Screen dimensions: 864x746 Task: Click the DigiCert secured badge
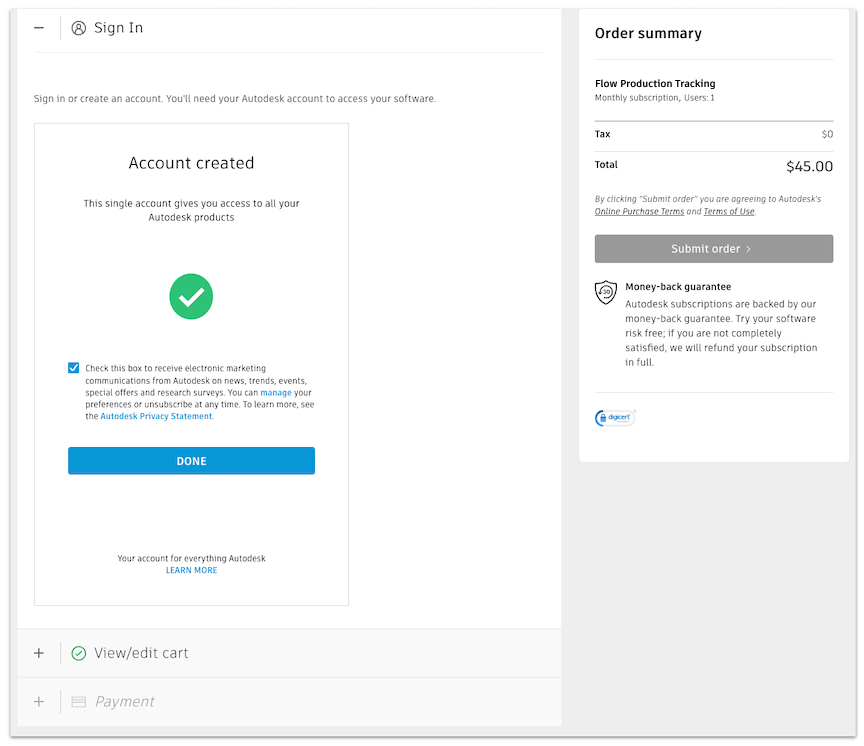615,418
